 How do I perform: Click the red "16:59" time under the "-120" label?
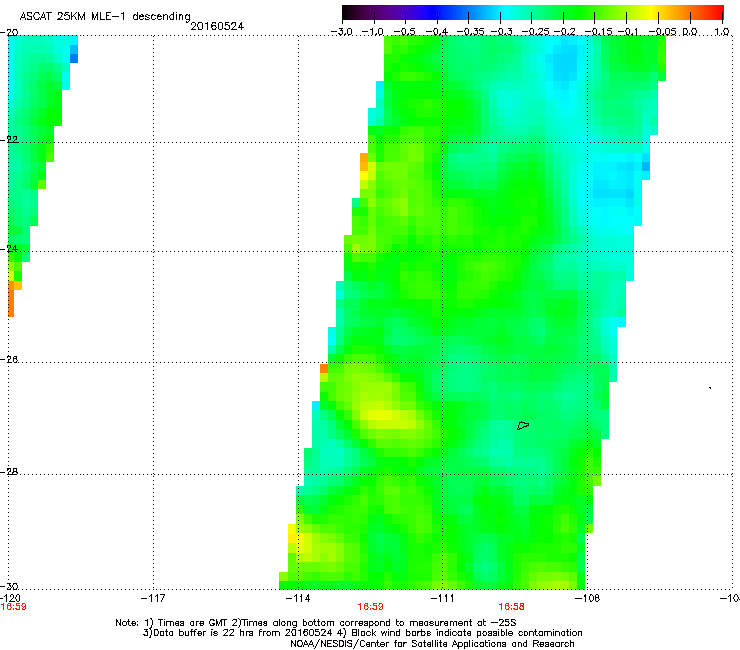pyautogui.click(x=13, y=607)
